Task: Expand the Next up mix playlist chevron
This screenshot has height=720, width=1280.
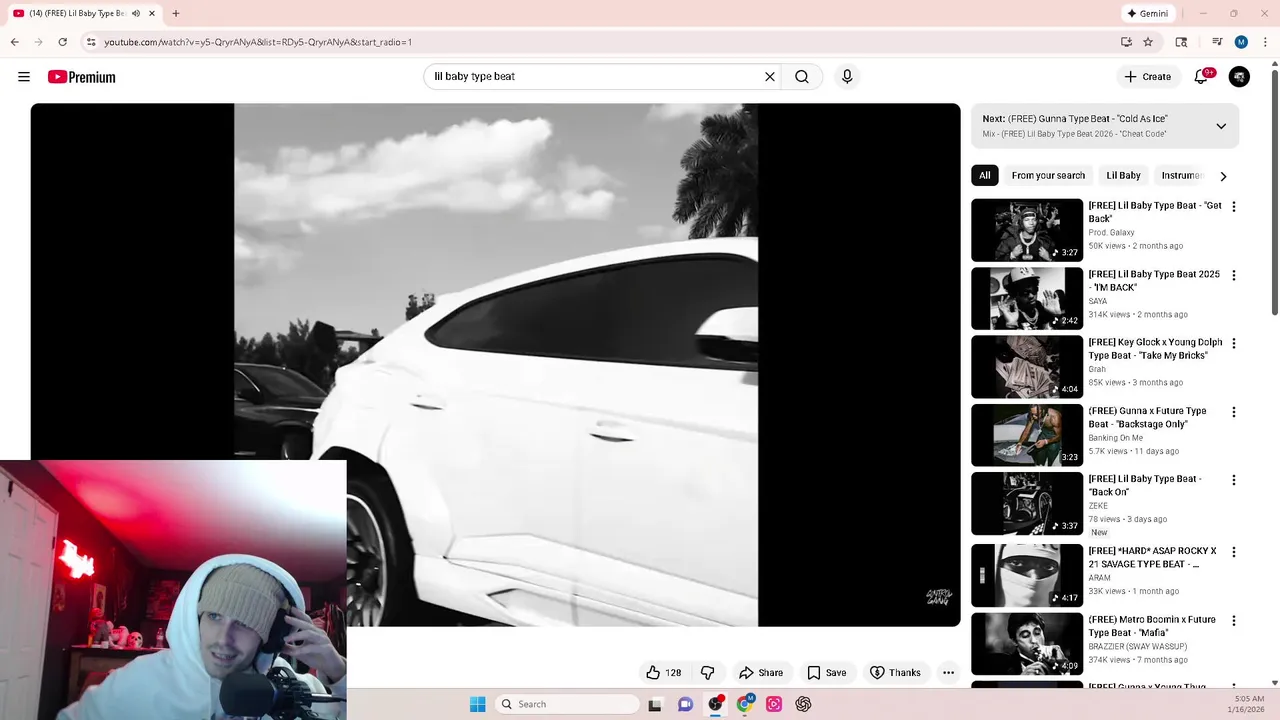Action: coord(1221,126)
